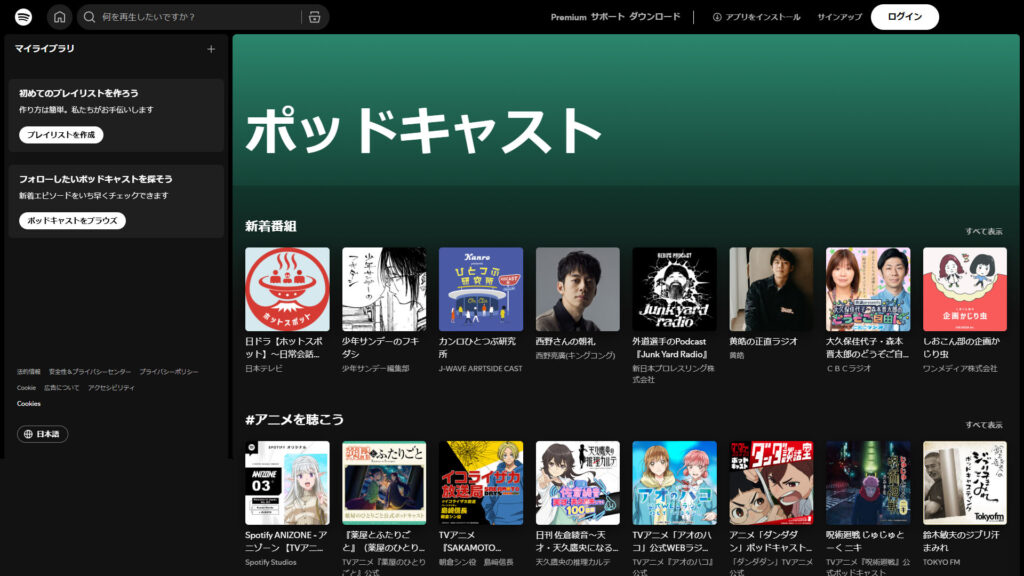Open 呪術廻戦 じゅじゅとーく cover
1024x576 pixels.
[868, 483]
